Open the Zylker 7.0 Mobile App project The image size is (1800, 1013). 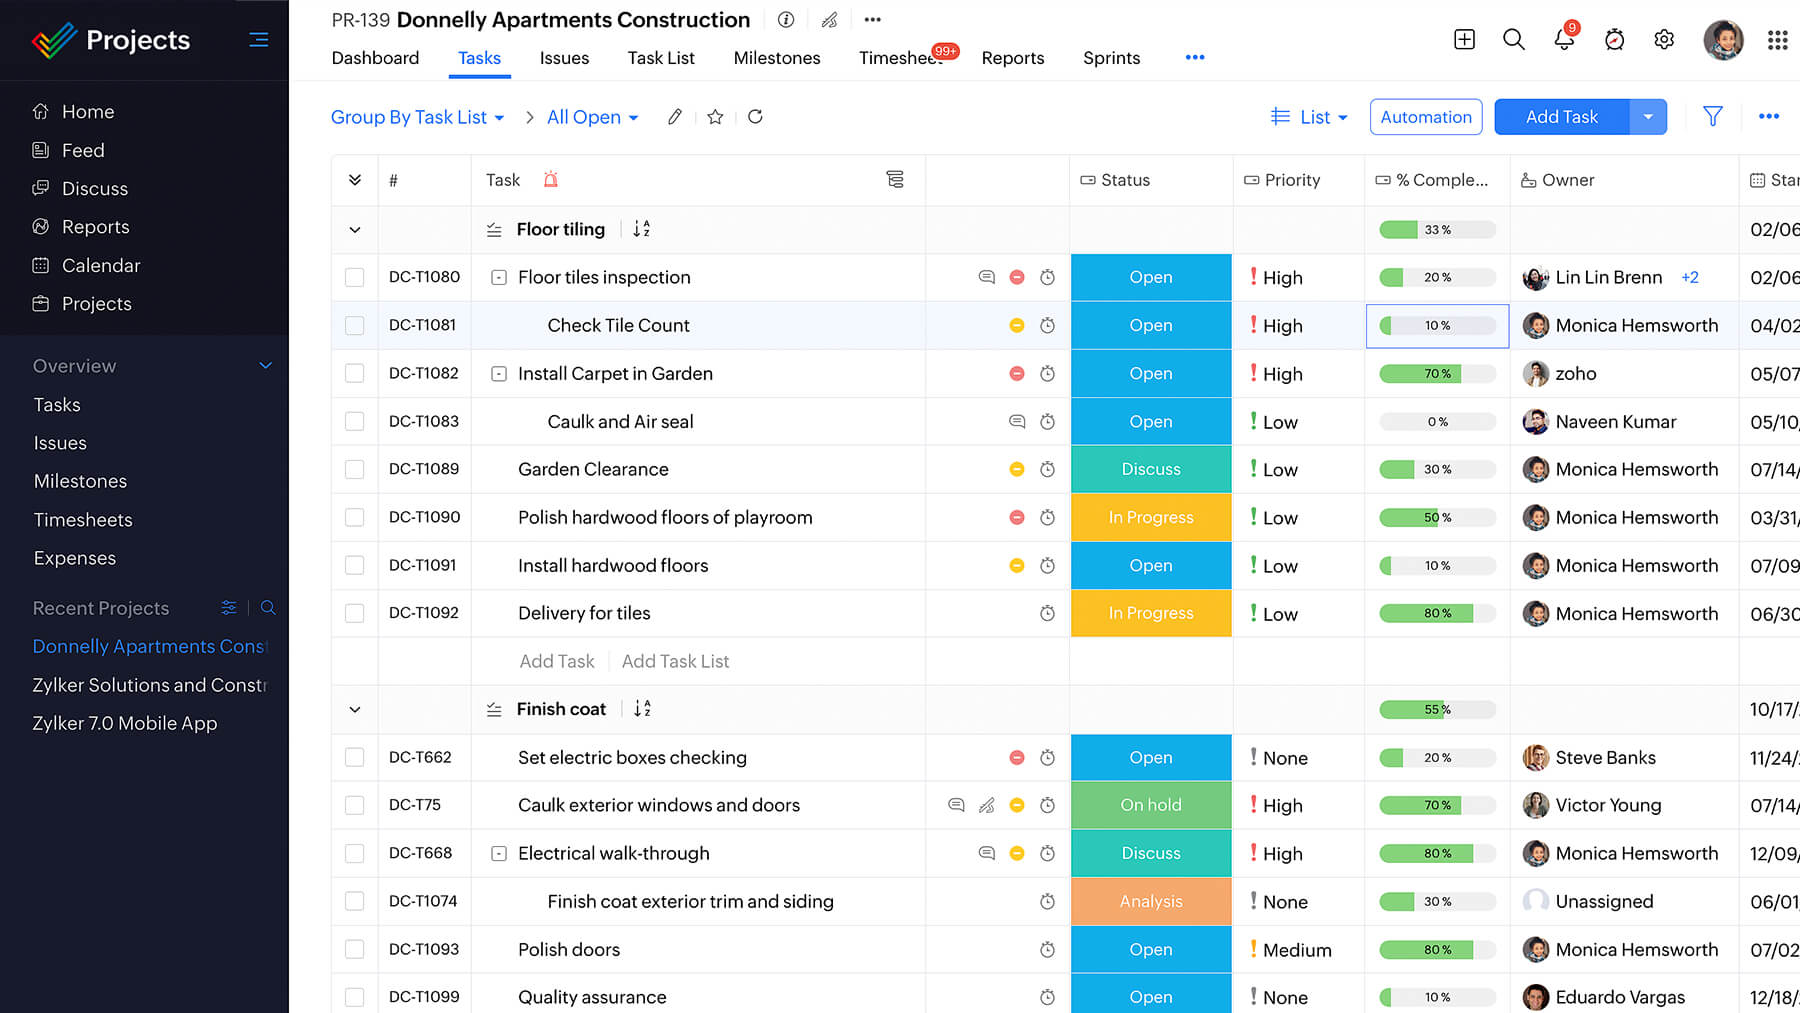(x=124, y=723)
